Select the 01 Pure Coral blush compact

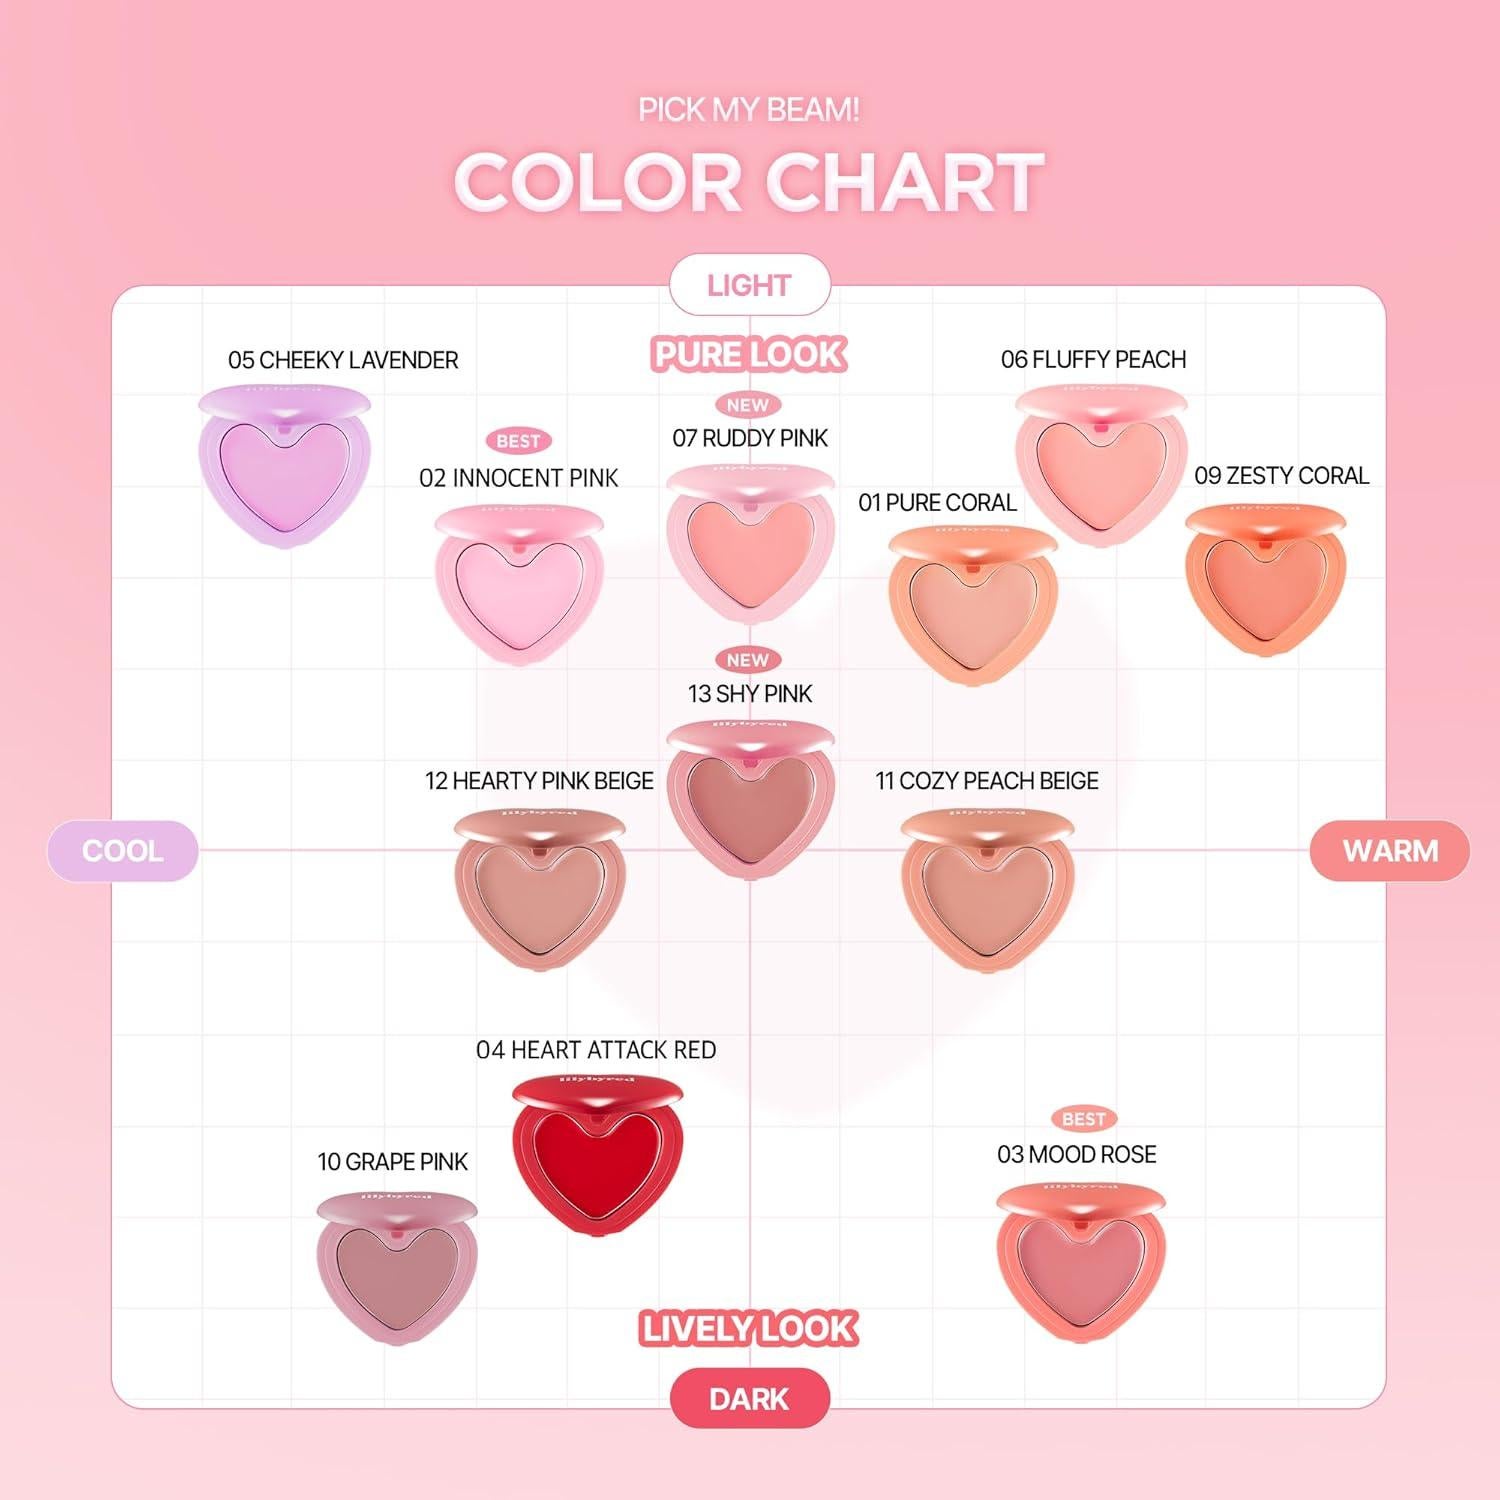pyautogui.click(x=972, y=604)
